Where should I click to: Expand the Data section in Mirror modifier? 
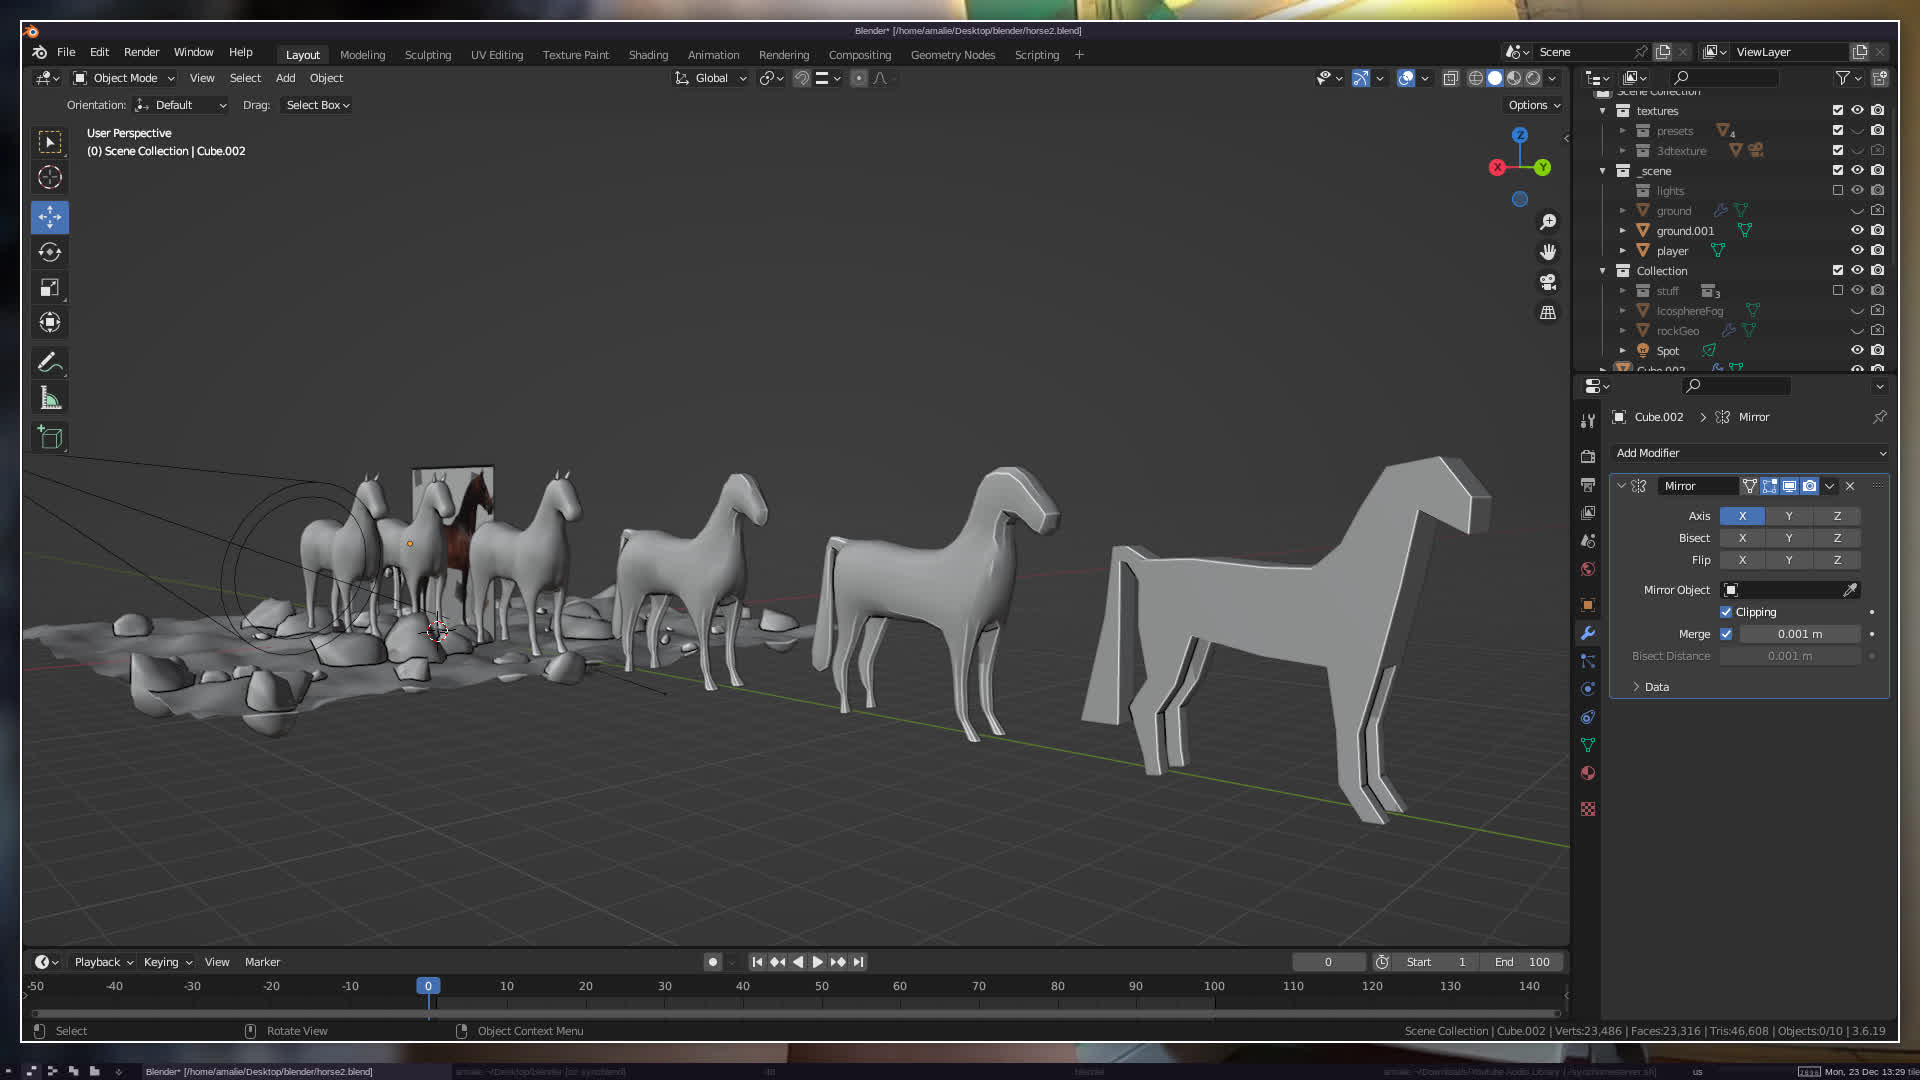pyautogui.click(x=1656, y=687)
